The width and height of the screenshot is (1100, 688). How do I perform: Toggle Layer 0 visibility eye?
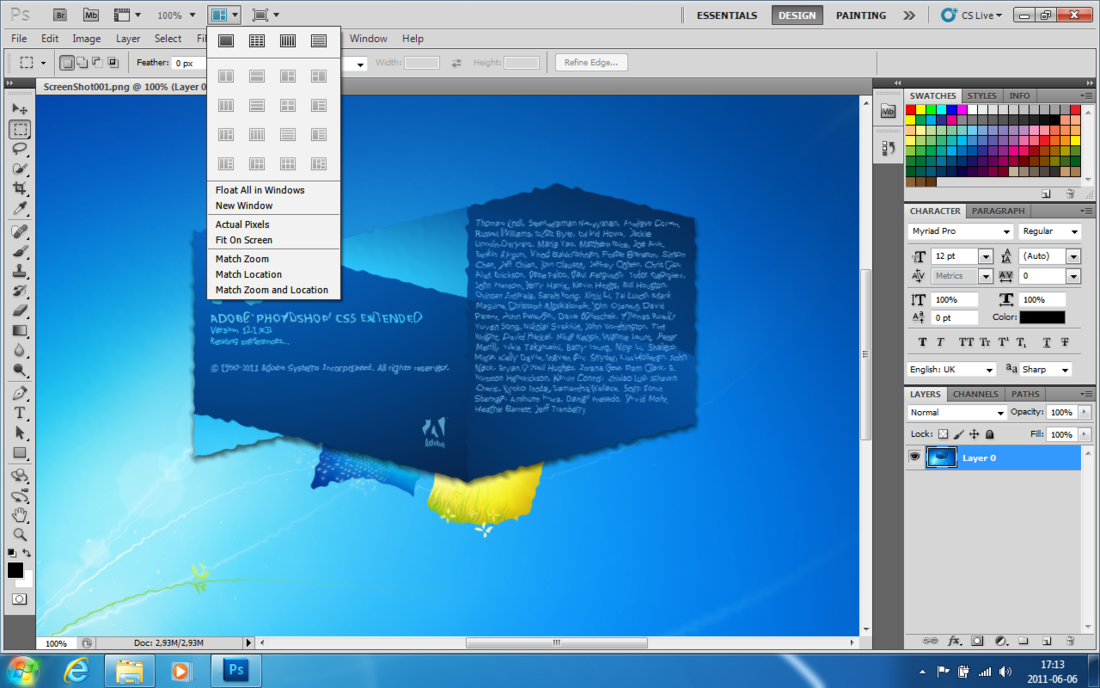915,457
